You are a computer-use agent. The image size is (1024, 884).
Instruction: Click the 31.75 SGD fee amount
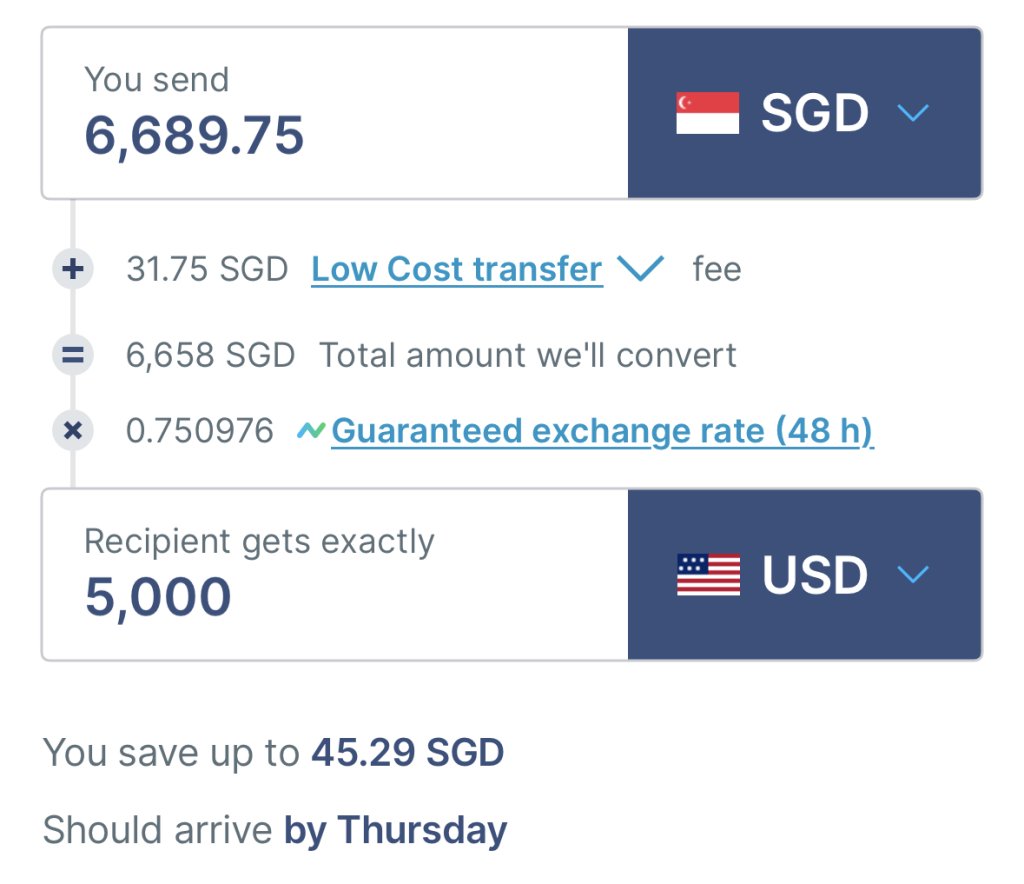pyautogui.click(x=207, y=269)
